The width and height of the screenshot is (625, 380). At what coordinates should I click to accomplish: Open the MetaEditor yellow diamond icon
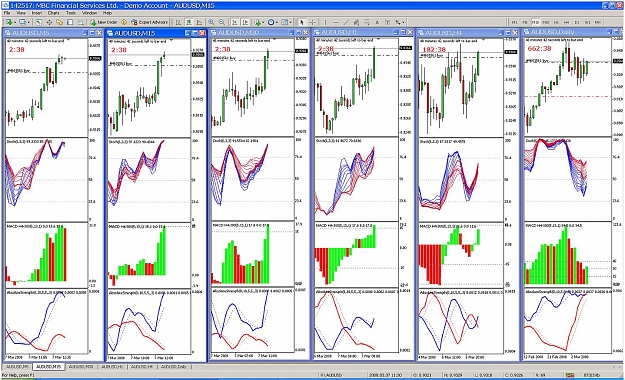pos(124,22)
